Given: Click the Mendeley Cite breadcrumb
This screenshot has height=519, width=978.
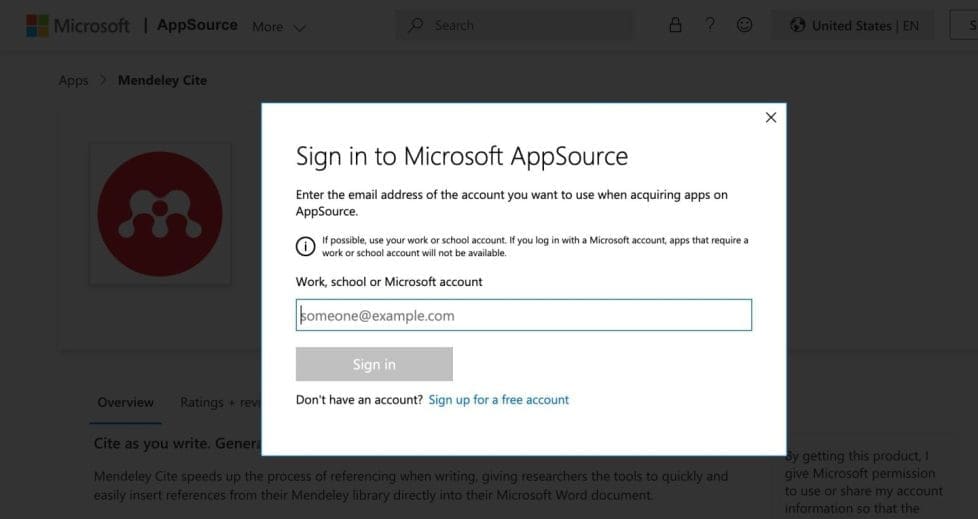Looking at the screenshot, I should tap(162, 80).
